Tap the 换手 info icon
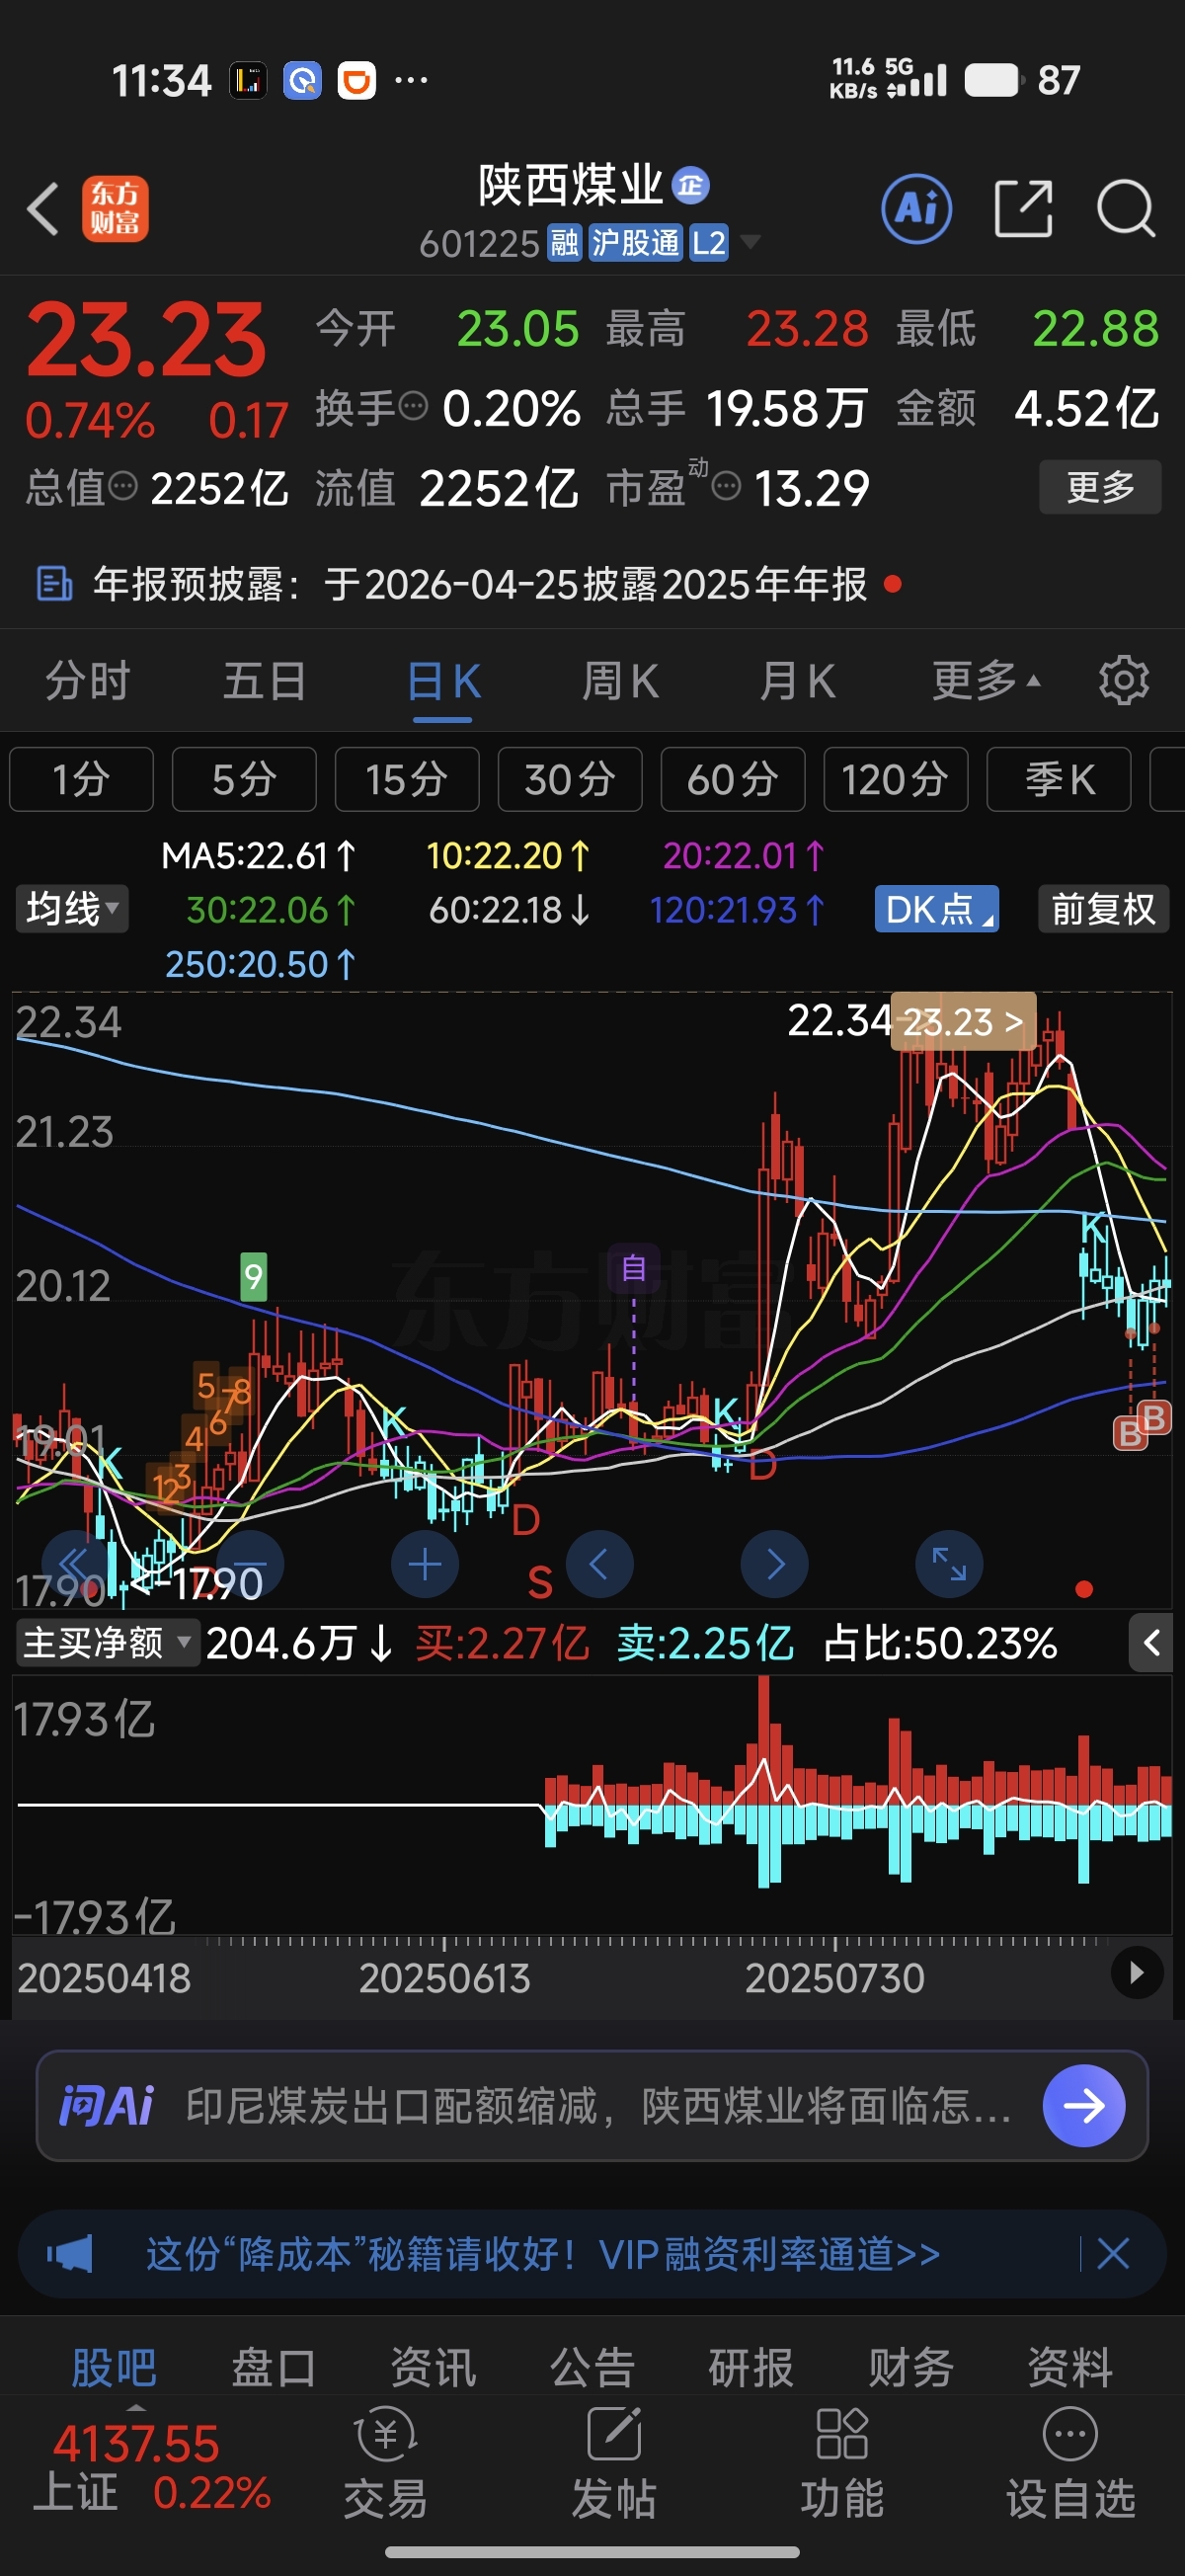 click(414, 407)
